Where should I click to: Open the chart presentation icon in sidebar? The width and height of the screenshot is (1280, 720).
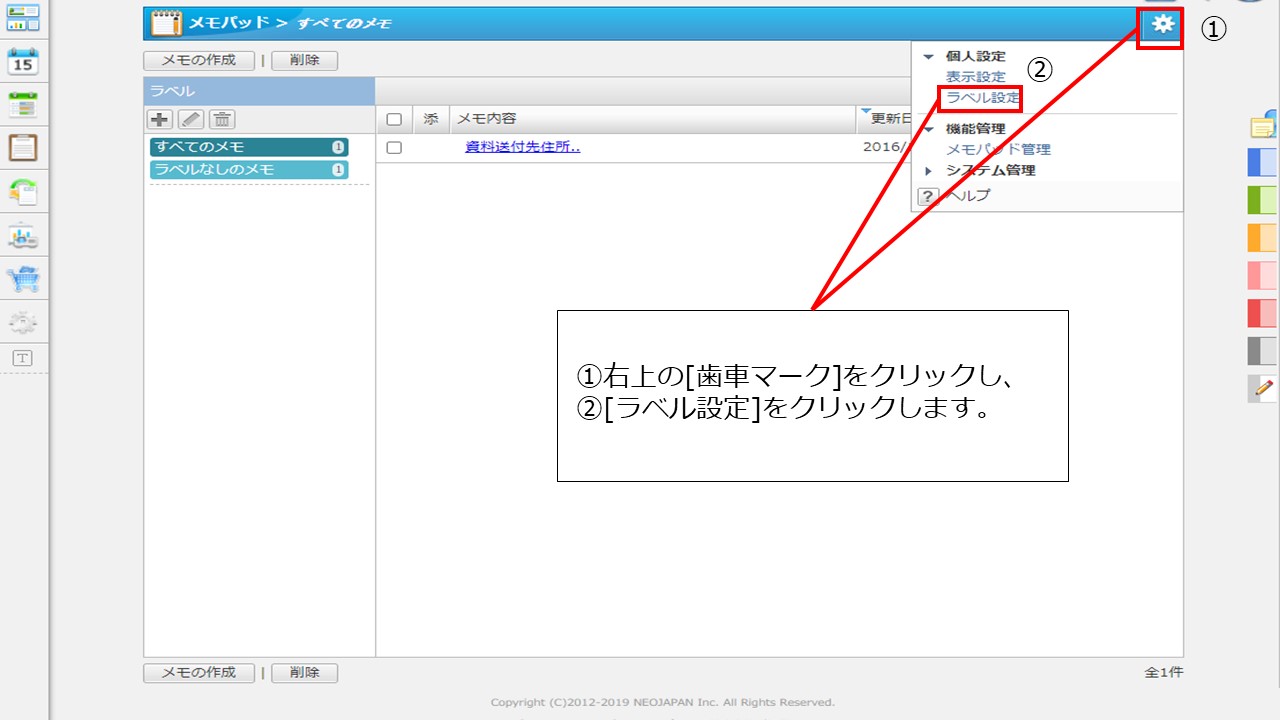tap(22, 236)
